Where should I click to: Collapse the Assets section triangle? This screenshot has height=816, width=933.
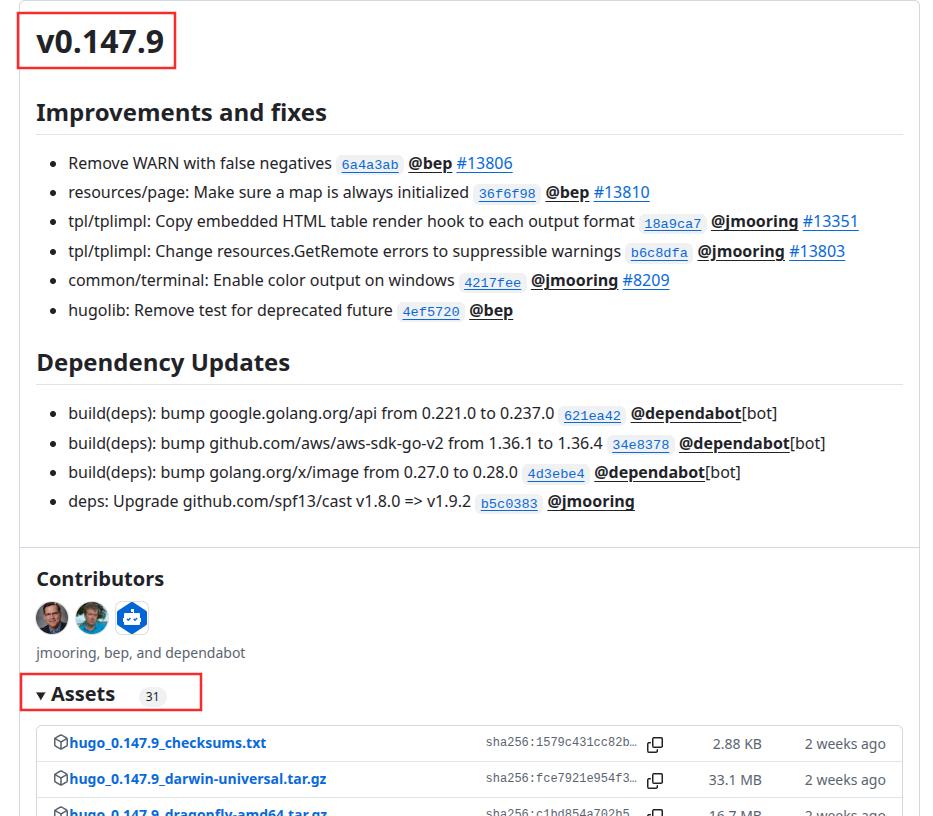point(41,695)
